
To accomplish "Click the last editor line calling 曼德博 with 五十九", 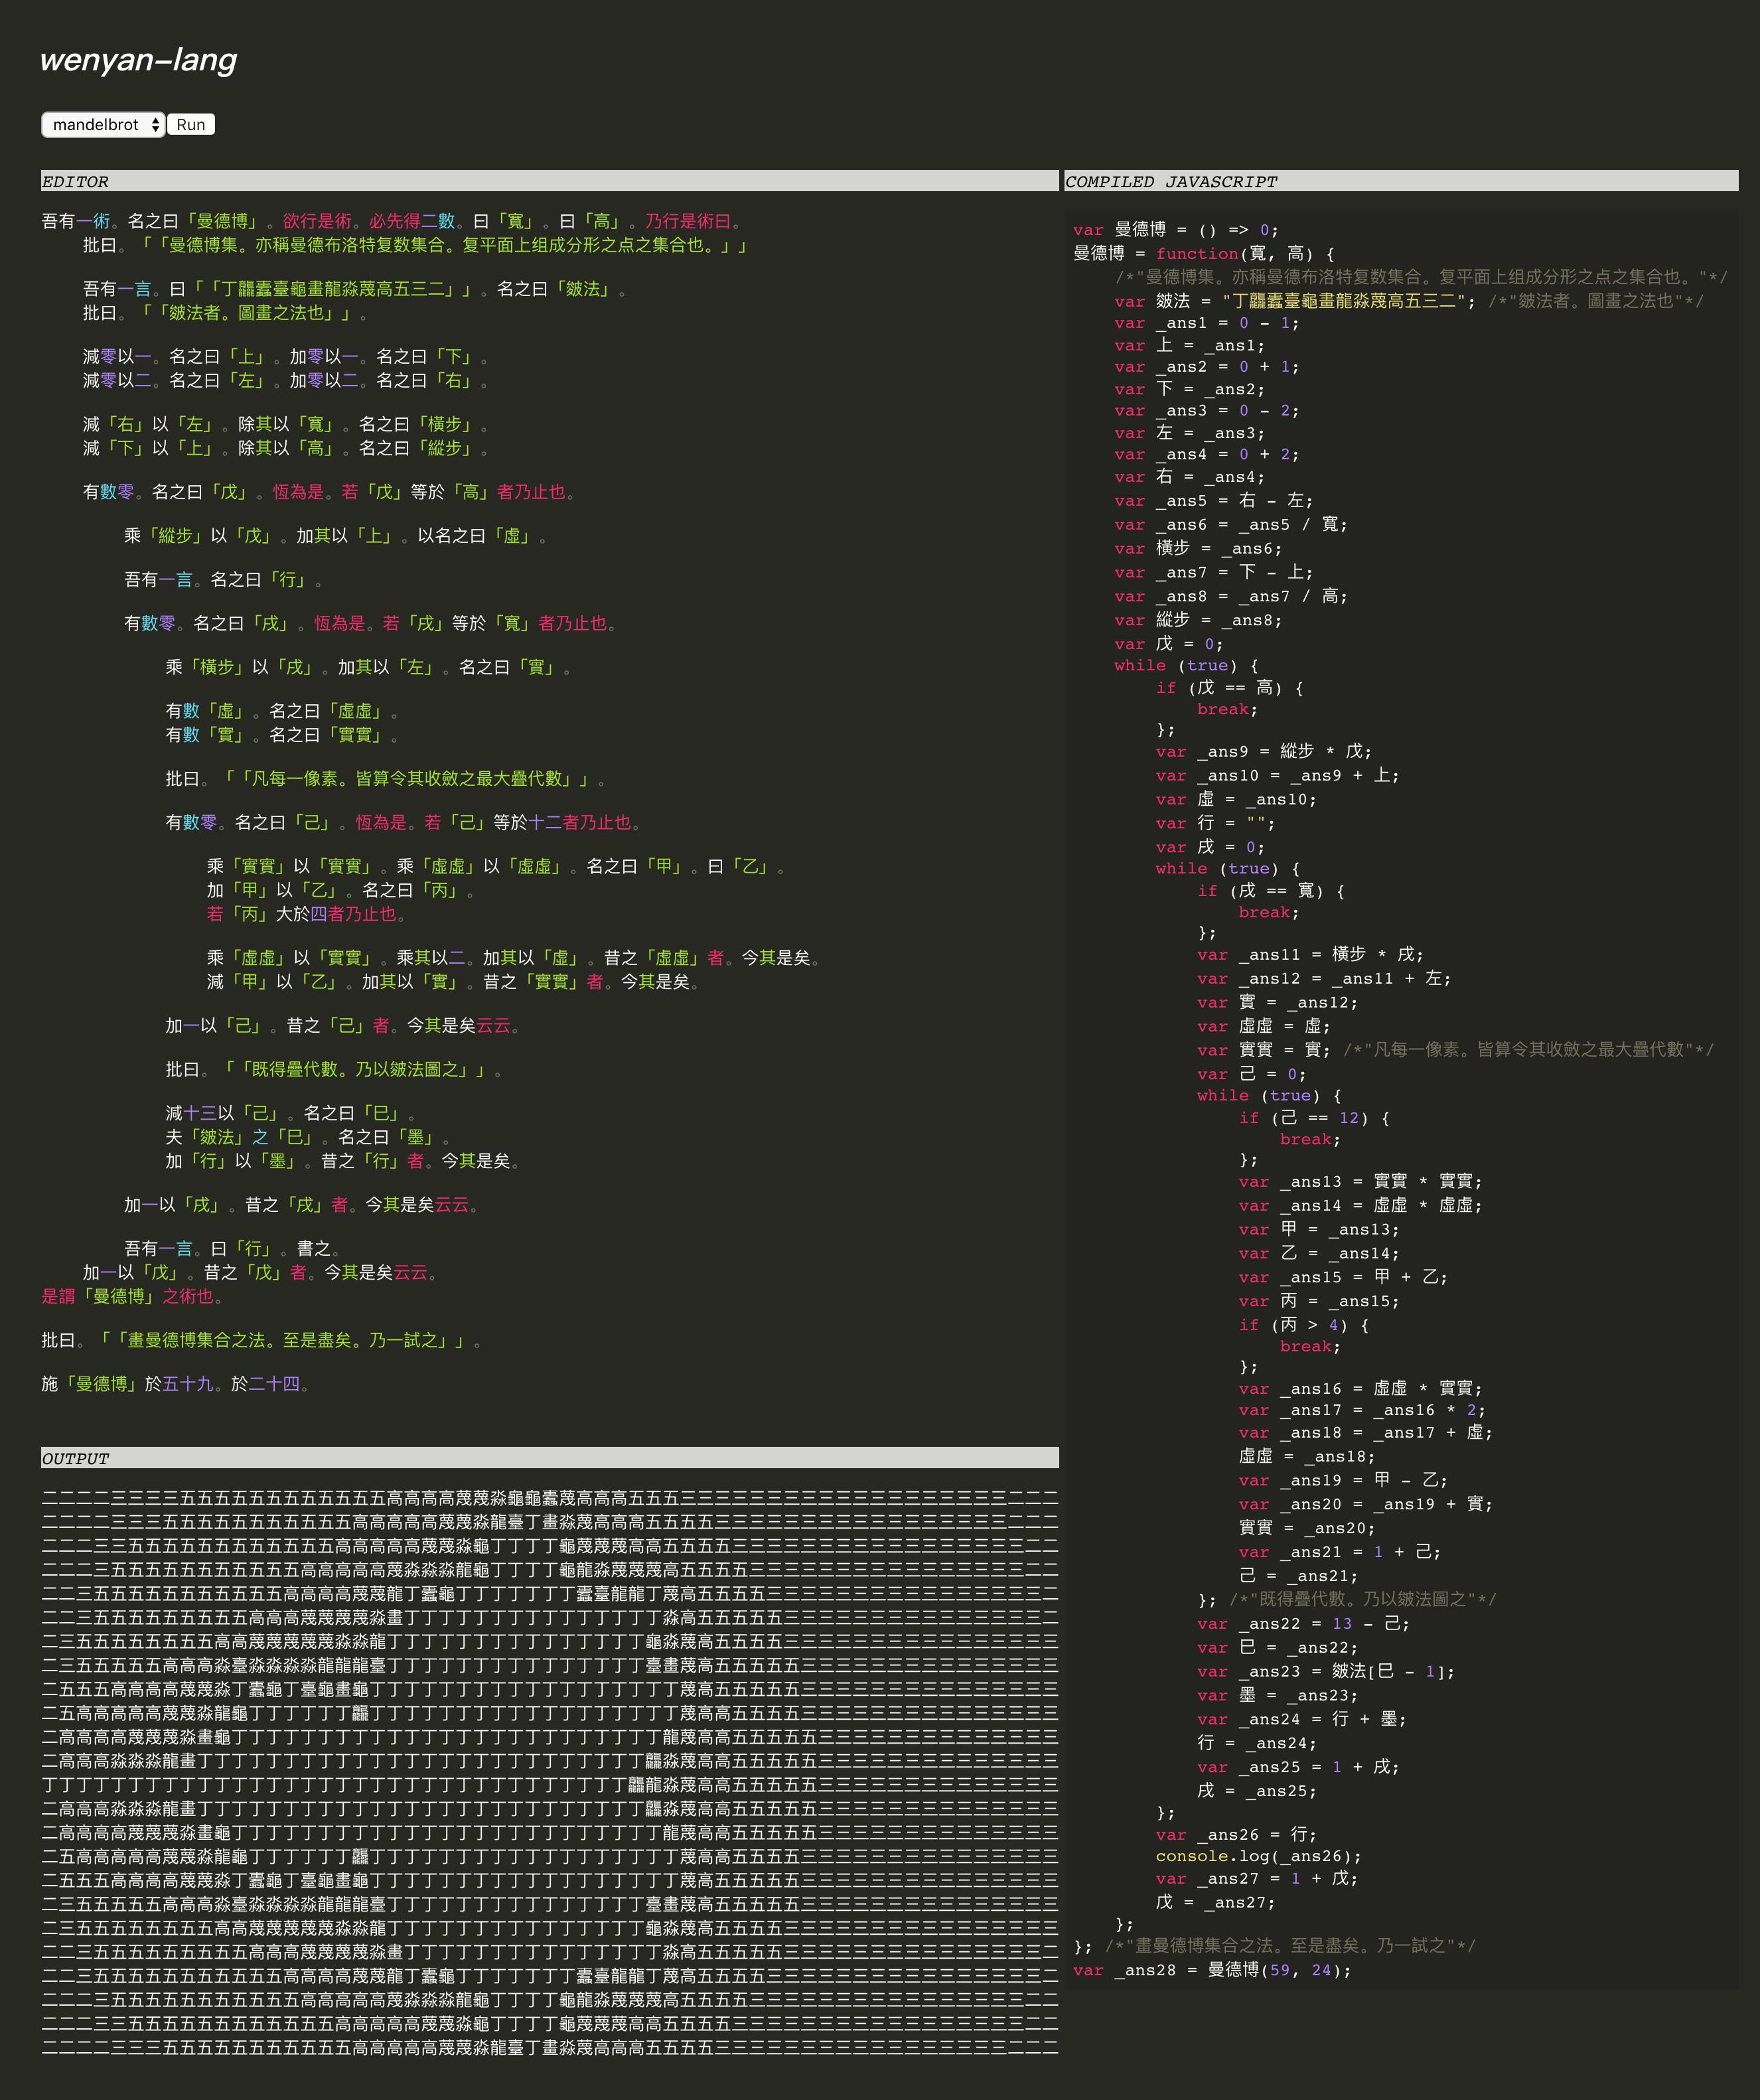I will click(x=175, y=1384).
